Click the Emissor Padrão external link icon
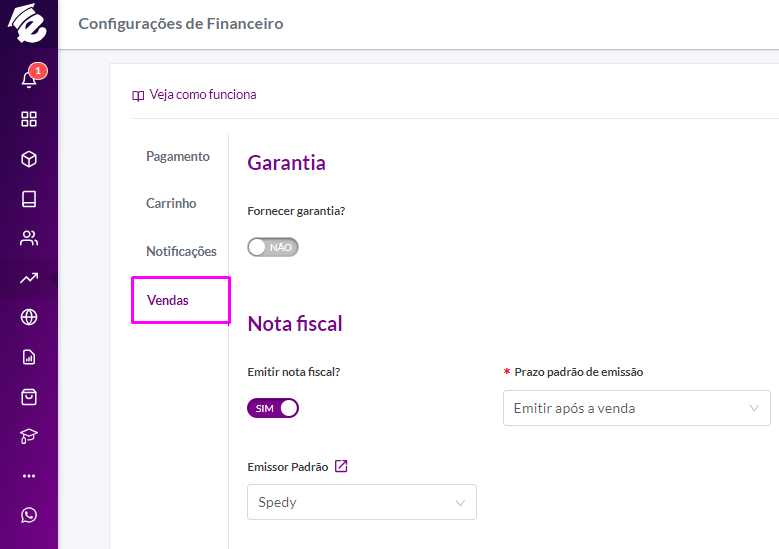 pyautogui.click(x=341, y=466)
